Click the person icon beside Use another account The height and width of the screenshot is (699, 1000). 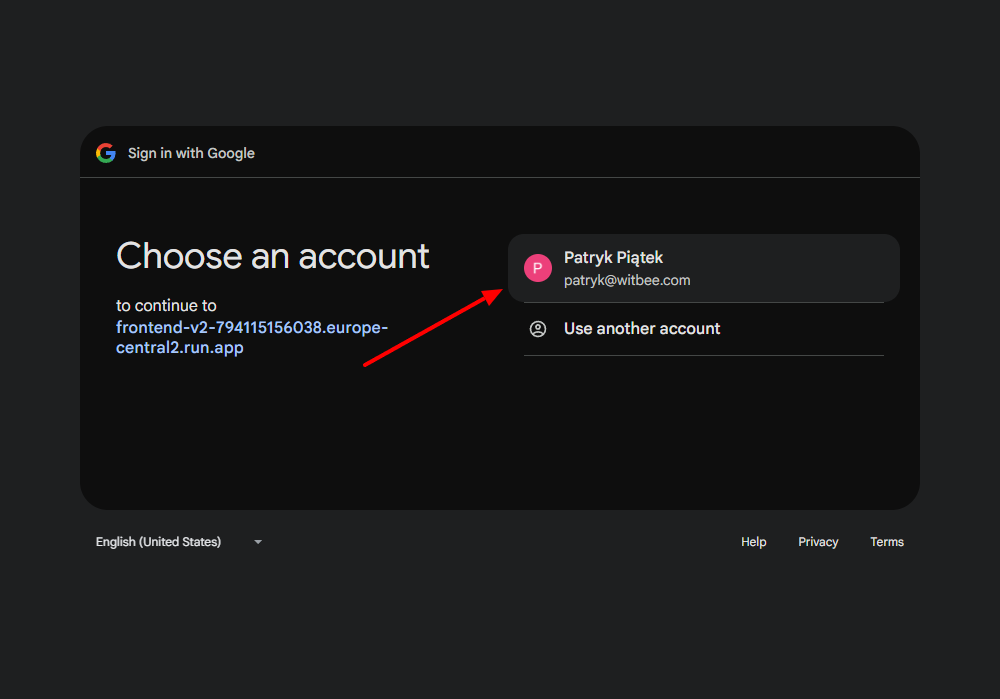click(538, 329)
